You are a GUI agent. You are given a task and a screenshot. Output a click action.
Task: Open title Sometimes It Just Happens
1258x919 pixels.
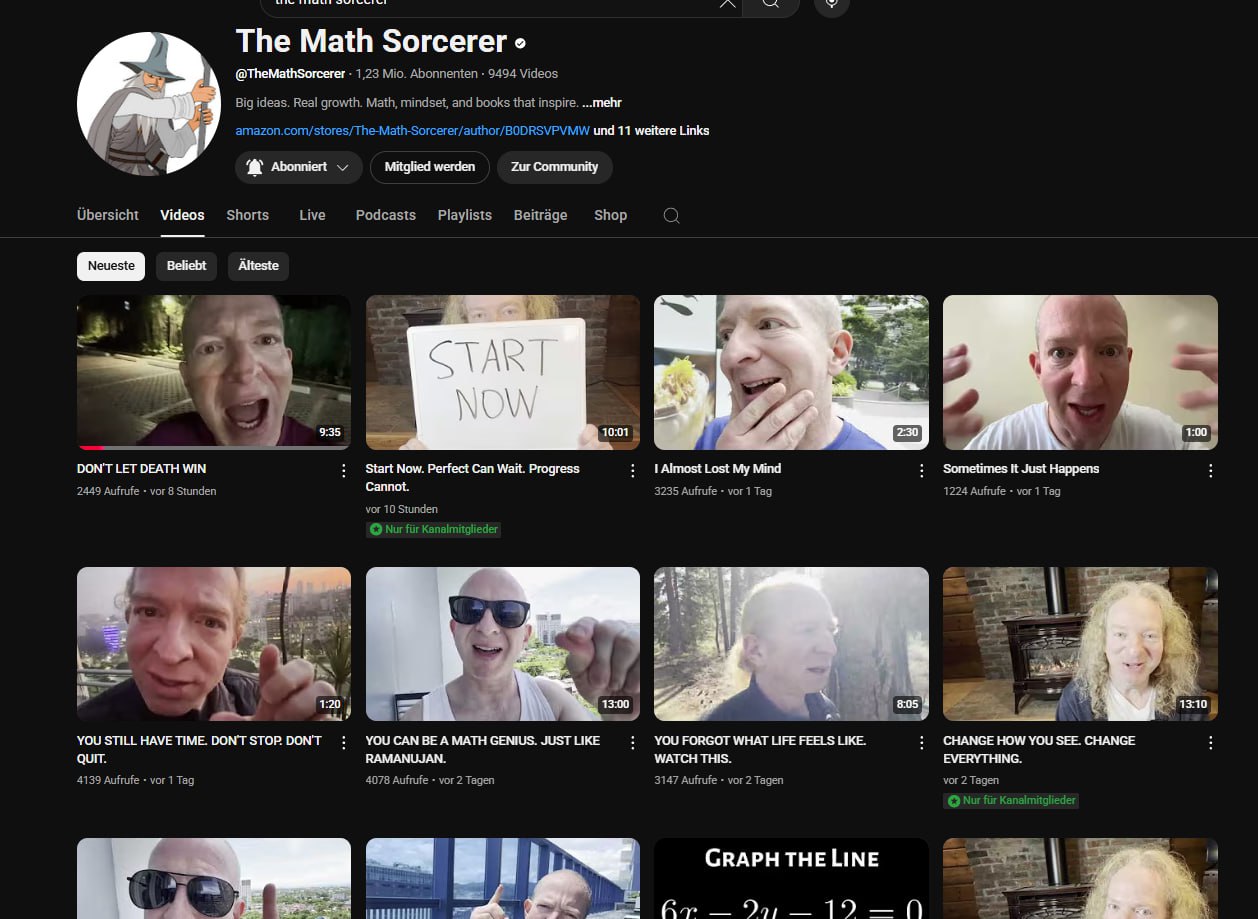[1021, 468]
